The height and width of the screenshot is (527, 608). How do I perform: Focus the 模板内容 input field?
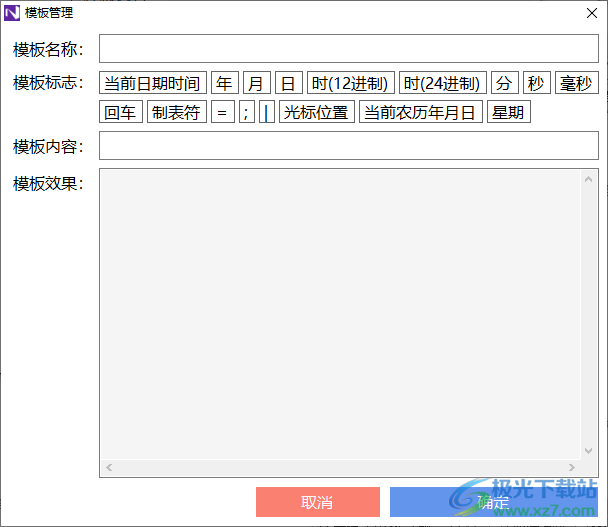click(349, 145)
